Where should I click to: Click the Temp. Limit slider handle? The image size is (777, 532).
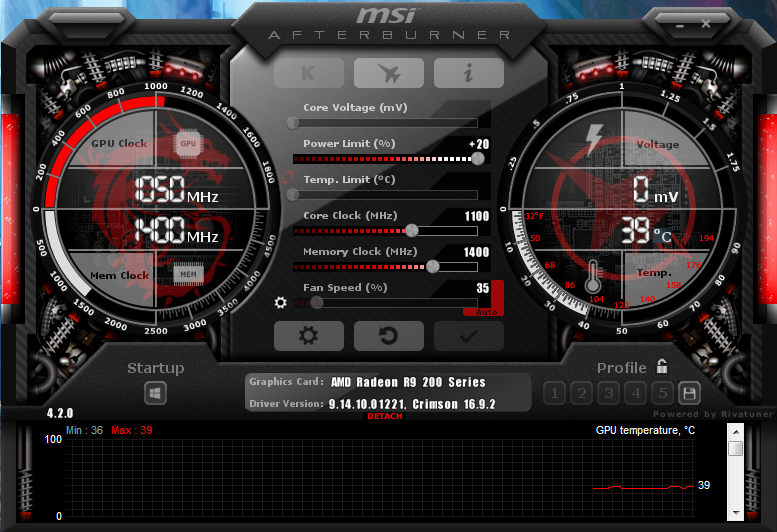[293, 195]
